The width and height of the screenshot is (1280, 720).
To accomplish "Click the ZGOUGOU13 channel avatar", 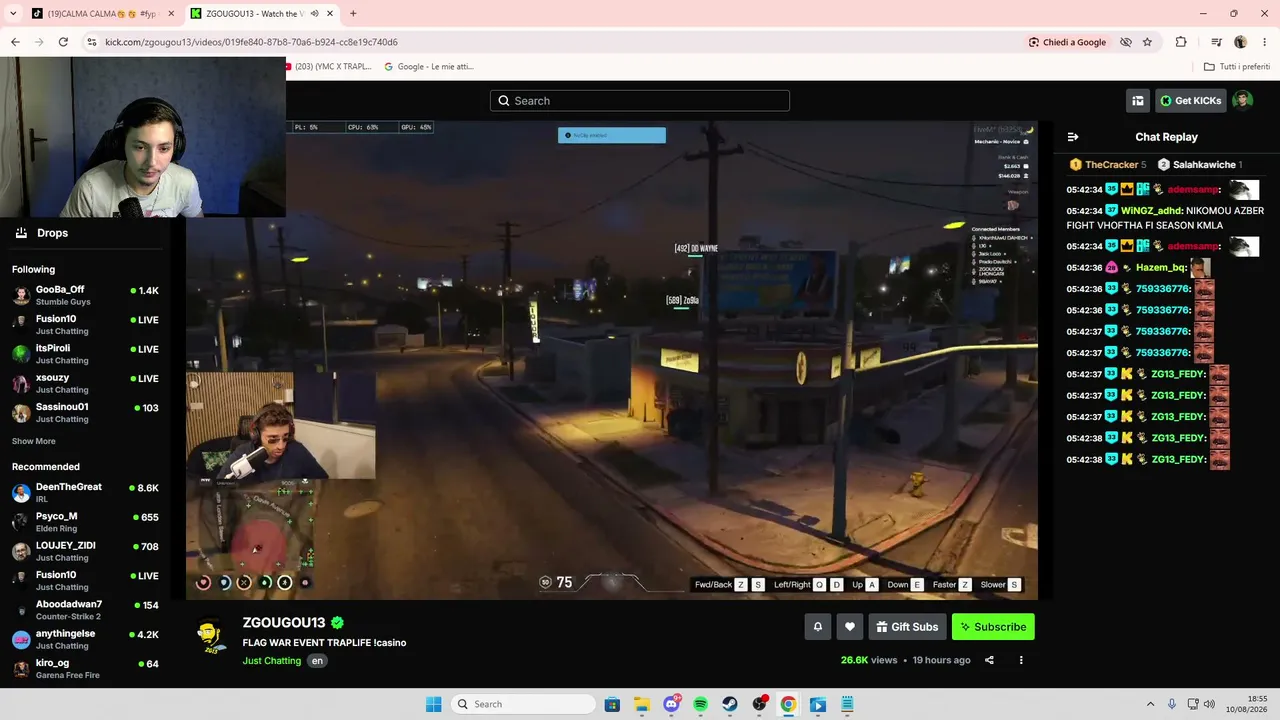I will coord(210,636).
